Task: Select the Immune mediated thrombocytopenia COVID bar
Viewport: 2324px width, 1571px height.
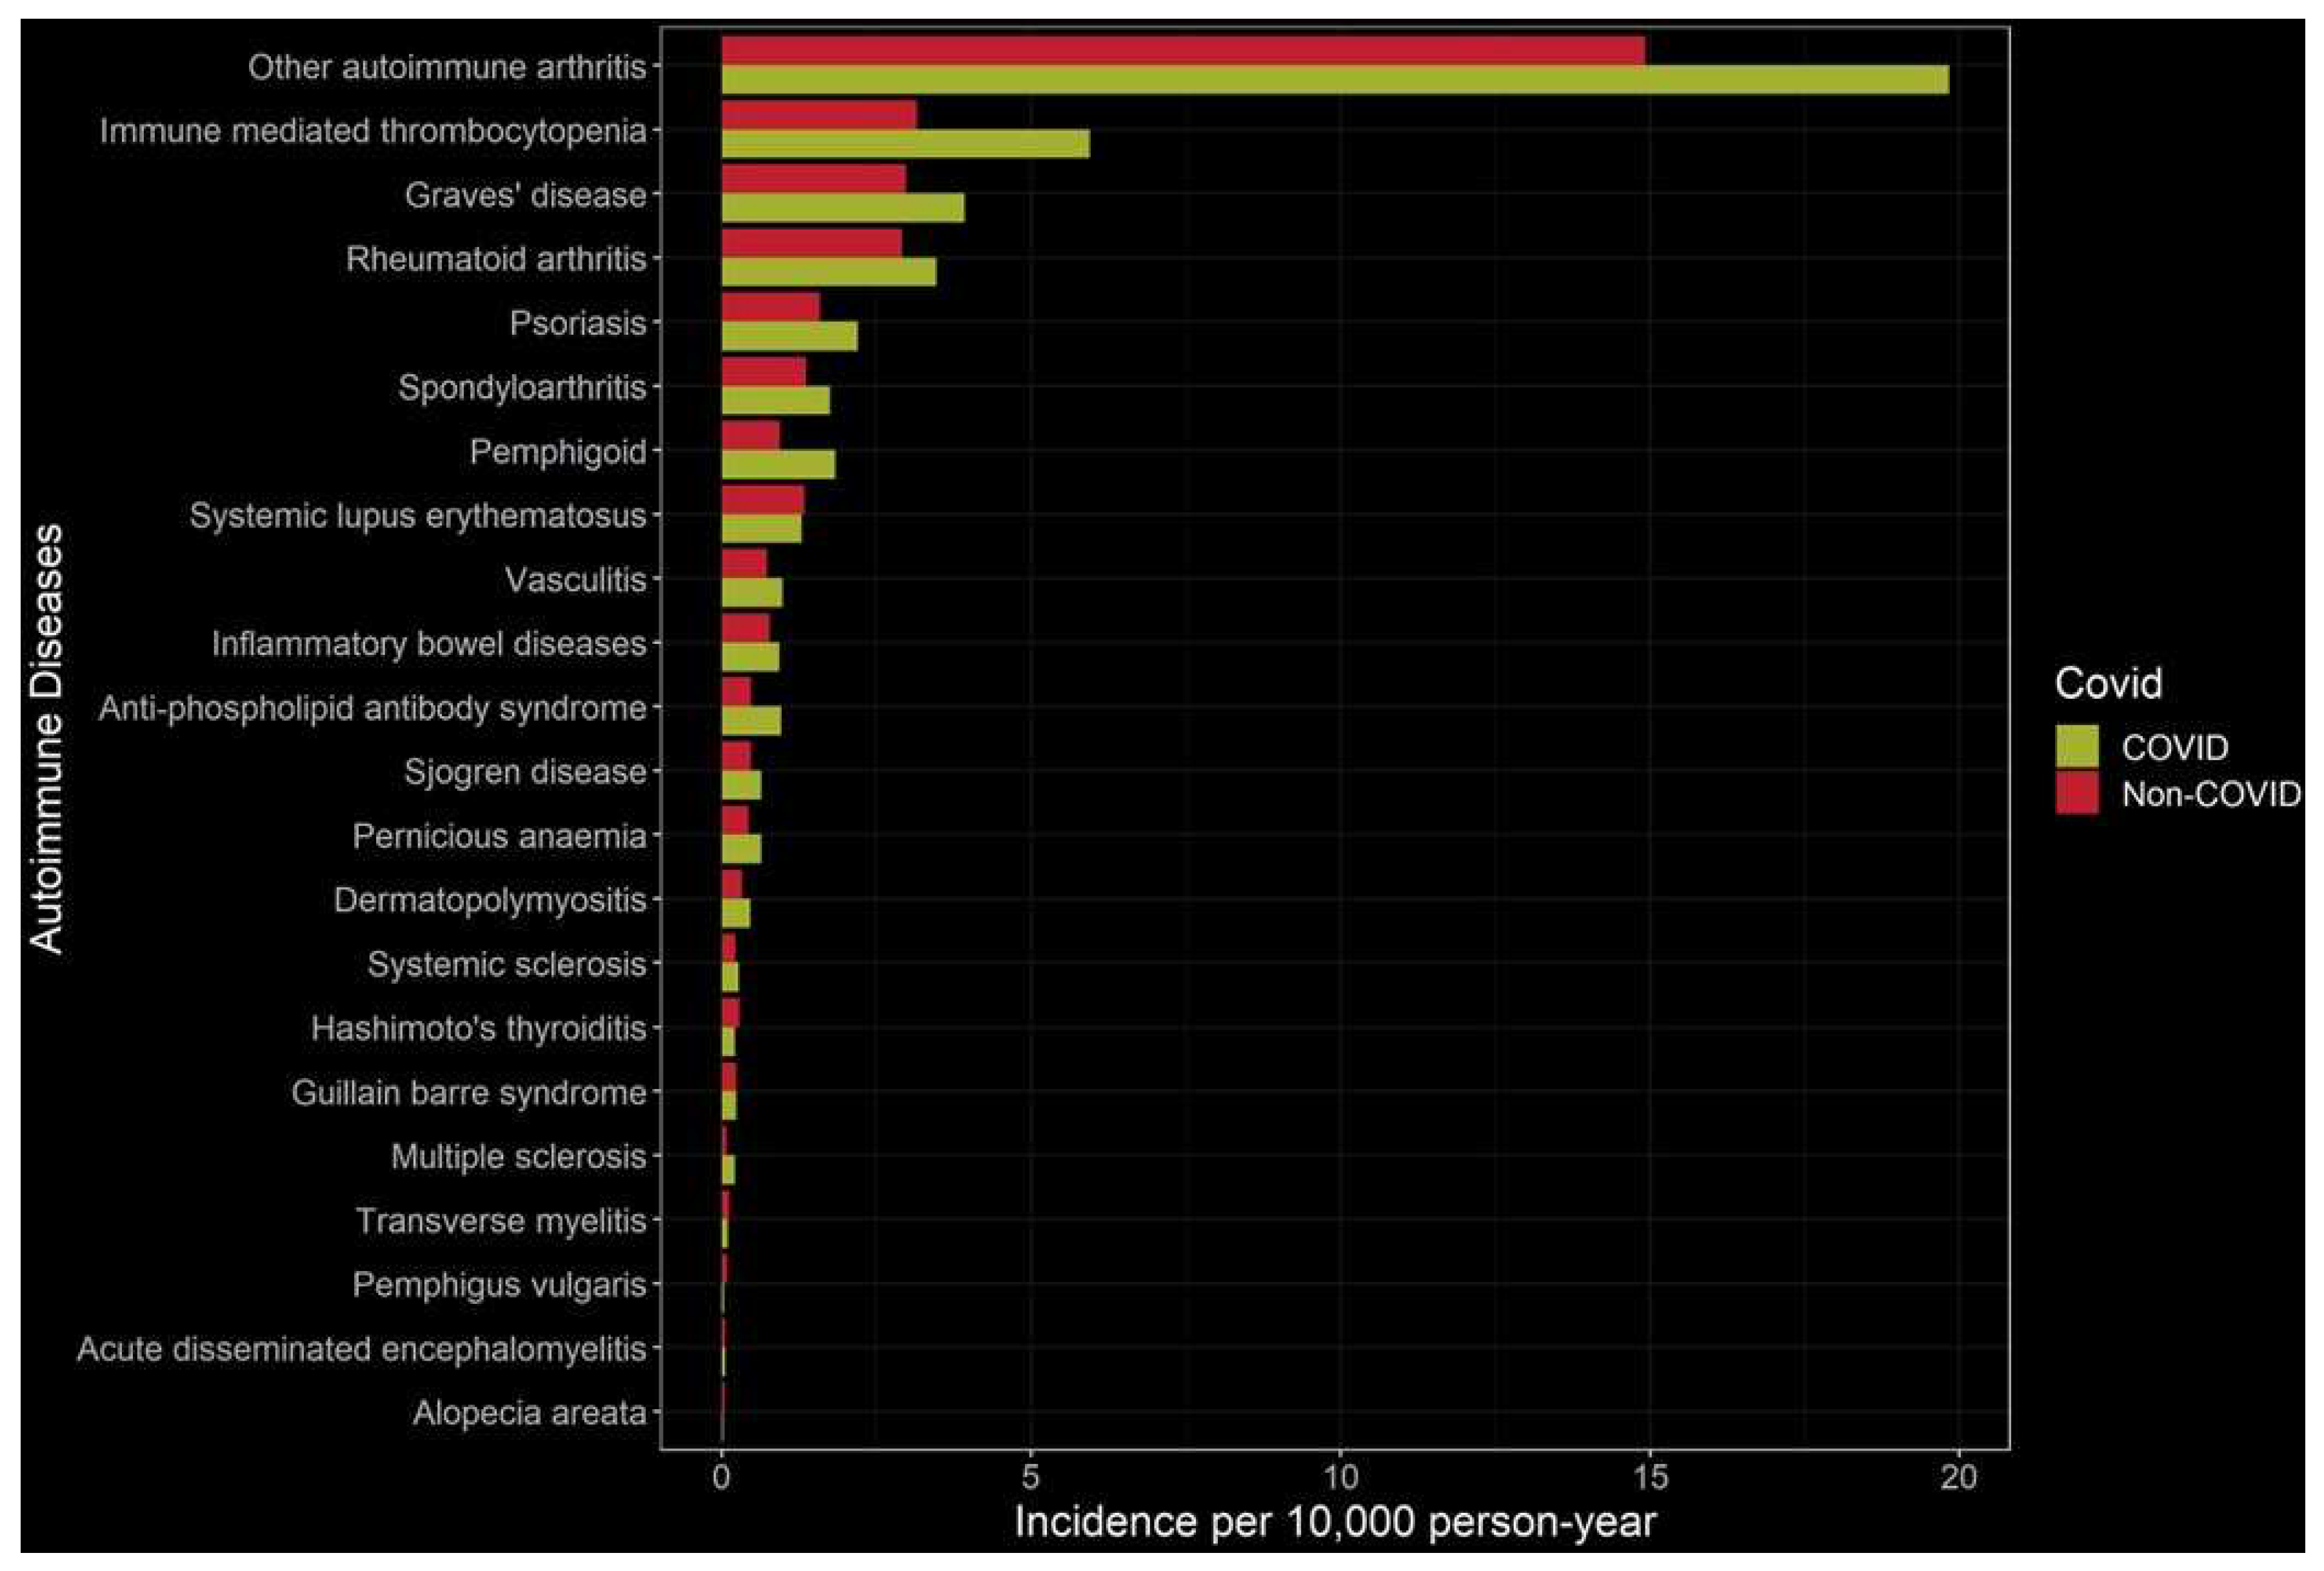Action: tap(905, 144)
